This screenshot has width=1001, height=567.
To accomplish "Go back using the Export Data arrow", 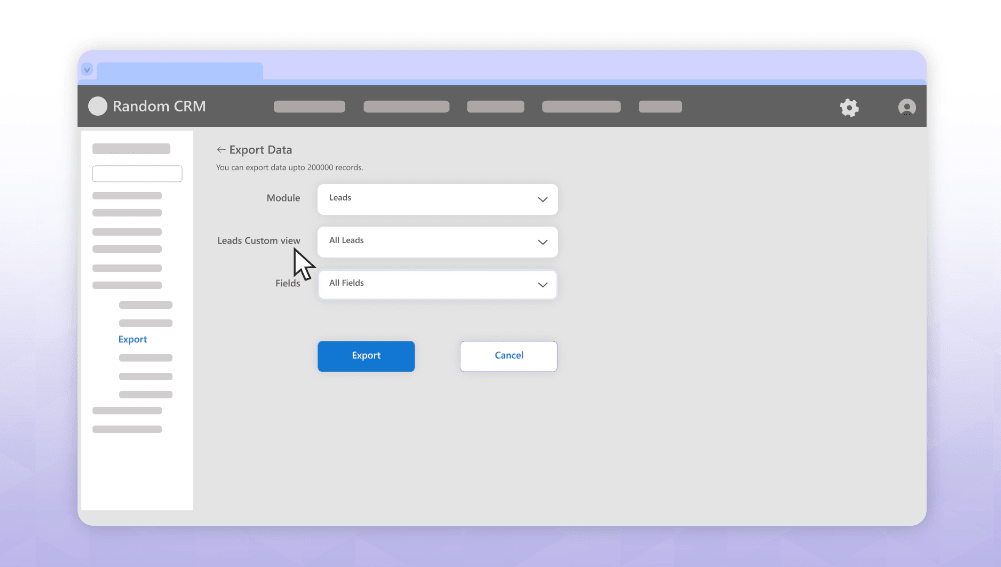I will pos(221,150).
